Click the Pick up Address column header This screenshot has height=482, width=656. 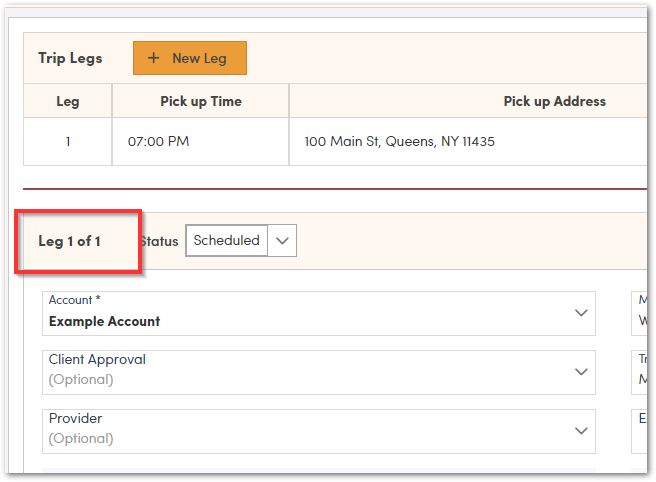[554, 101]
